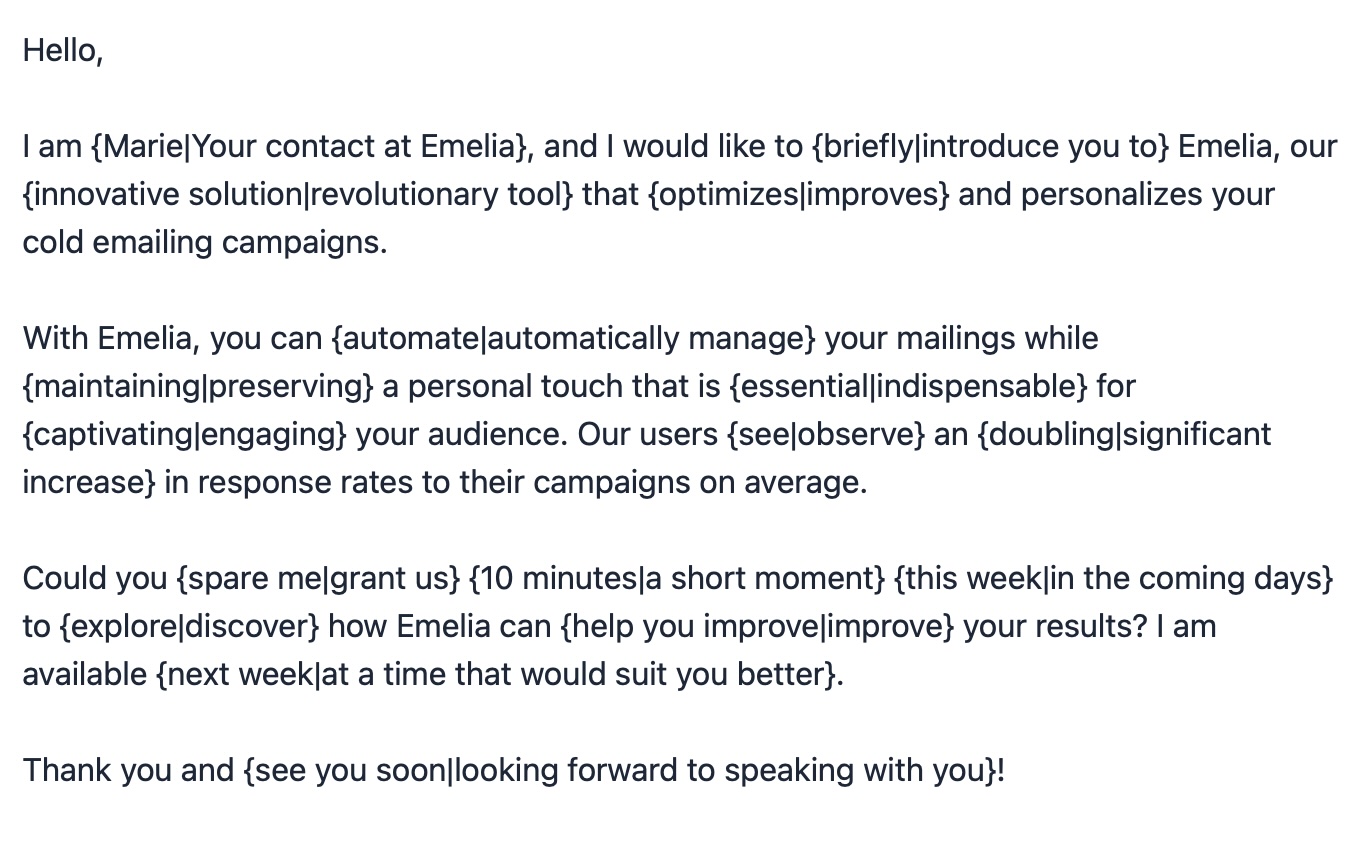The width and height of the screenshot is (1370, 848).
Task: Click the {spare me|grant us} variation
Action: pyautogui.click(x=318, y=578)
